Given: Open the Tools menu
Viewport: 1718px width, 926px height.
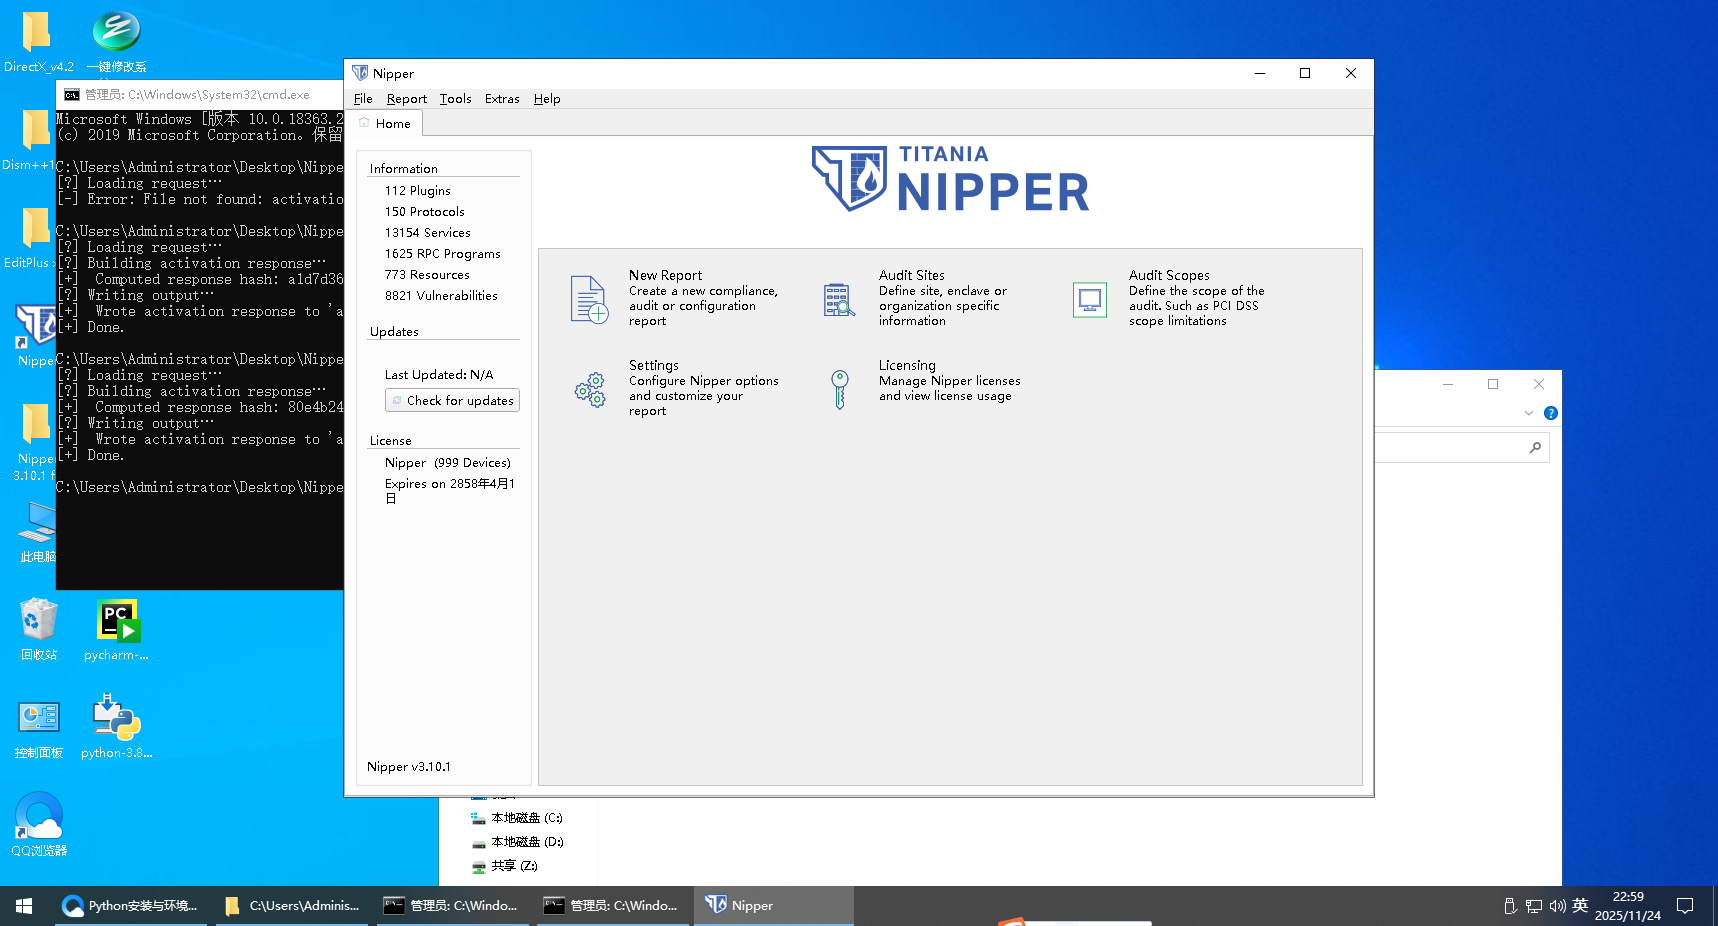Looking at the screenshot, I should (455, 99).
